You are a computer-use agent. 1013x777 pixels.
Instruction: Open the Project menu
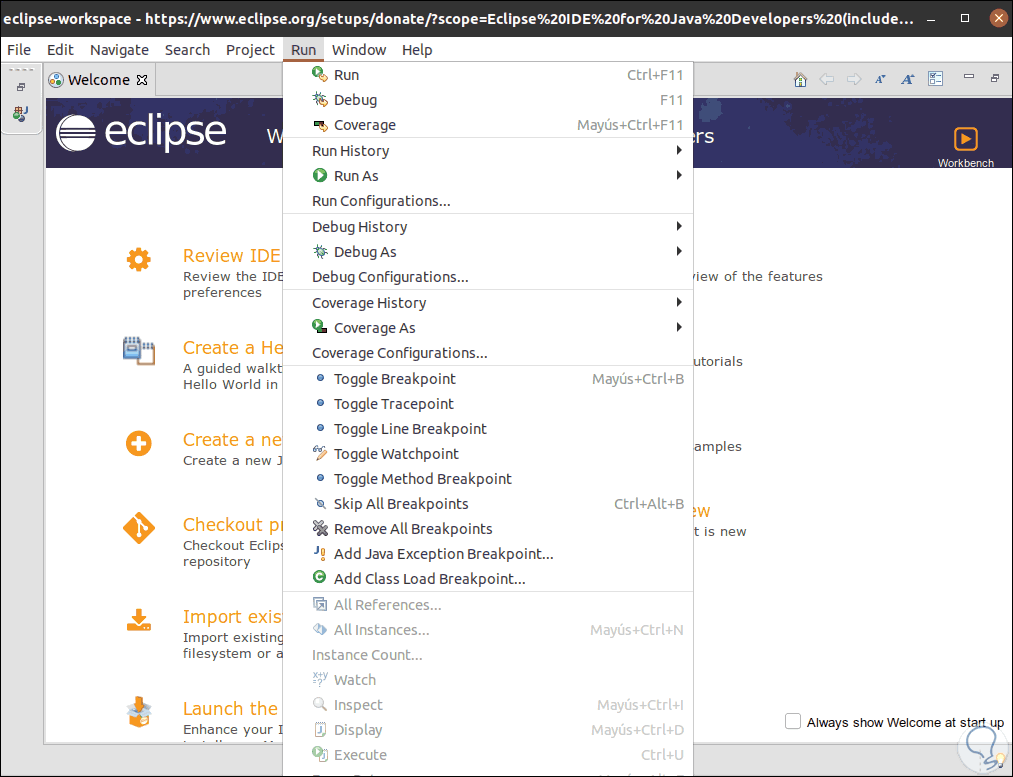[x=250, y=50]
